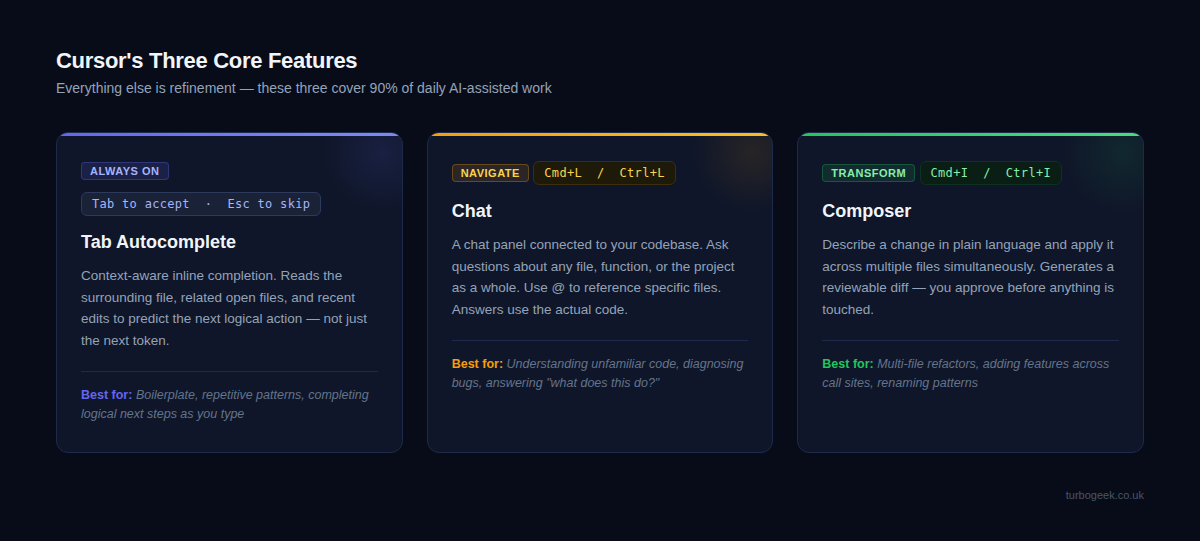Visit the turbogeek.co.uk link
Viewport: 1200px width, 541px height.
[x=1104, y=495]
